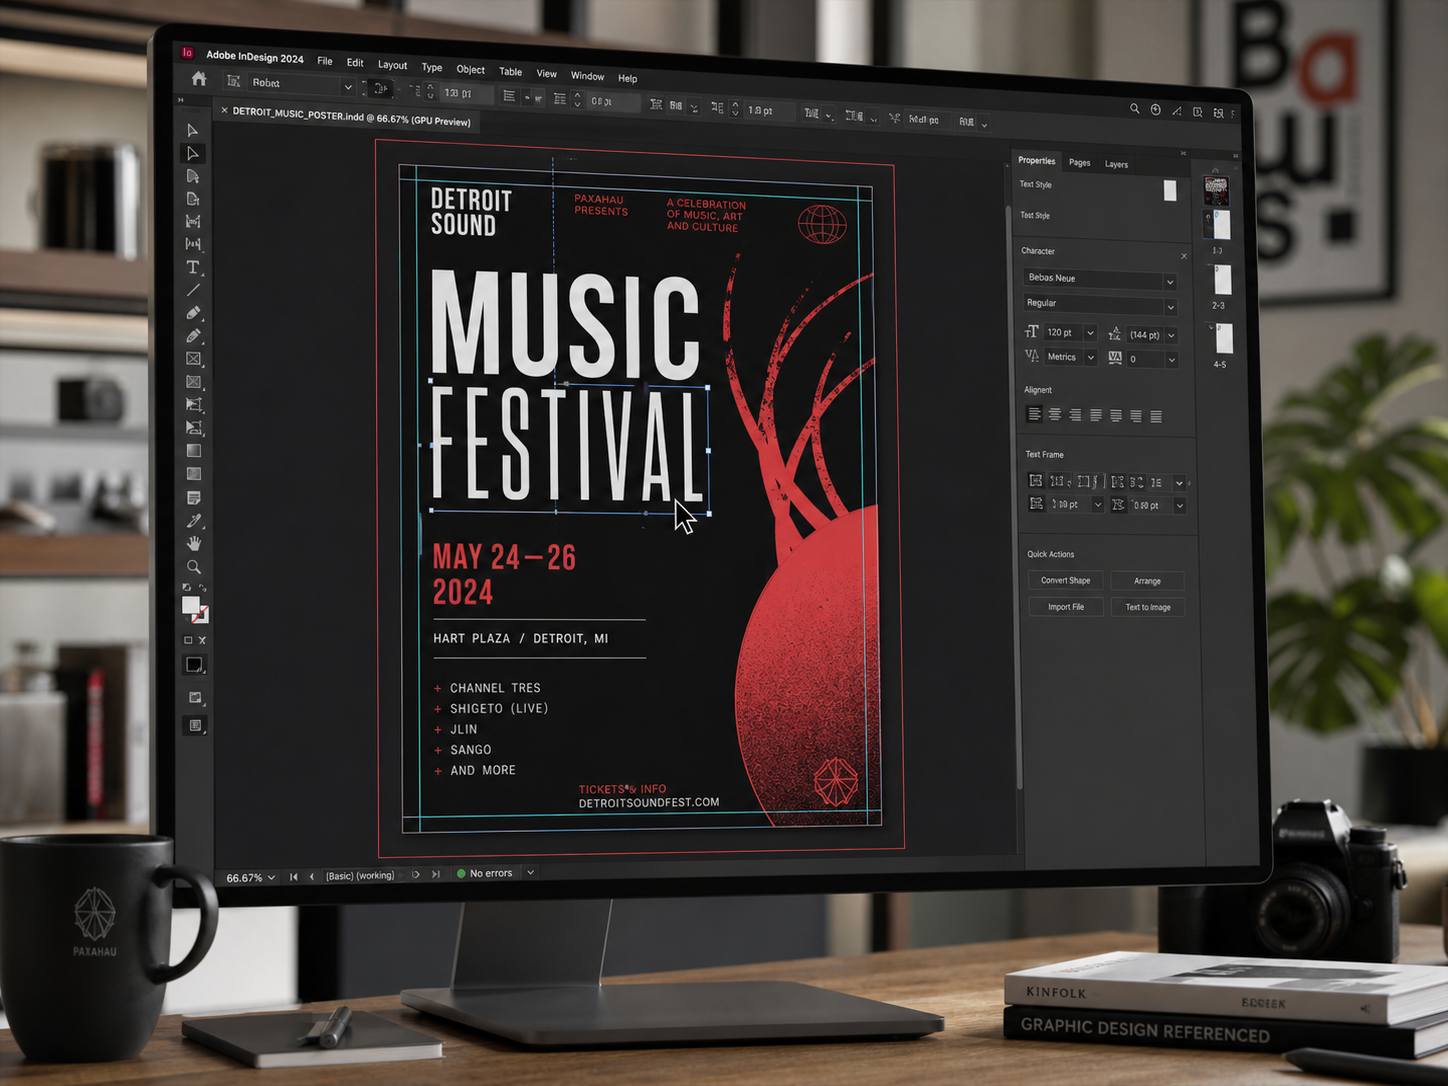Go to first page arrow
The height and width of the screenshot is (1086, 1448).
pos(294,877)
